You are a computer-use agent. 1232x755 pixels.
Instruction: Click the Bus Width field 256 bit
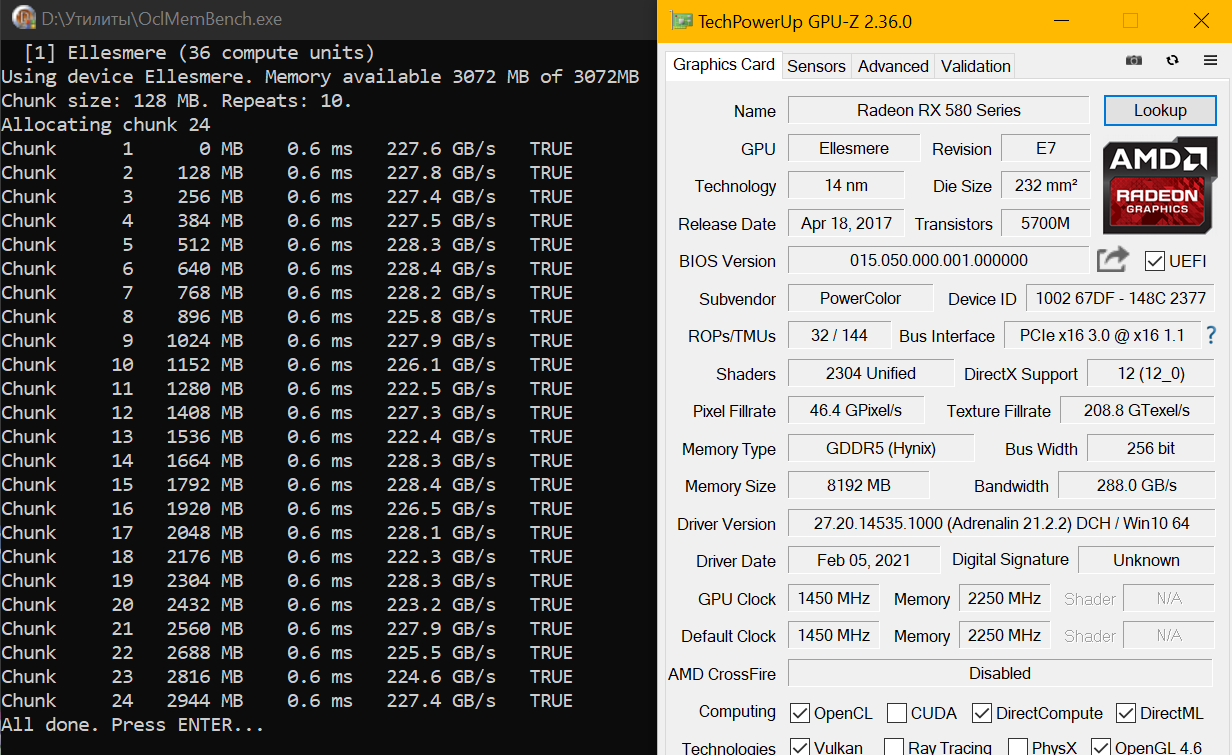pos(1151,448)
